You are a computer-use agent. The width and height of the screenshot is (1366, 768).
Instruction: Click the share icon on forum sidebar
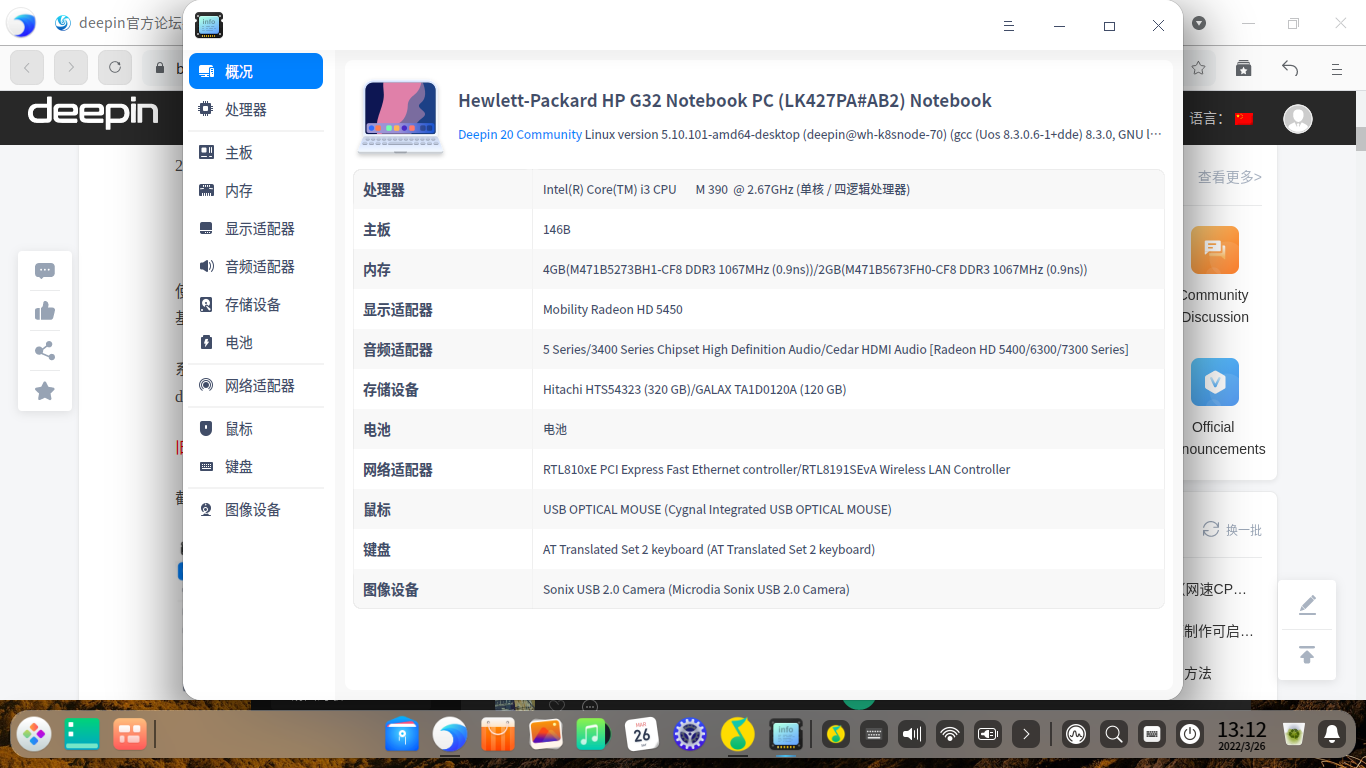[44, 350]
